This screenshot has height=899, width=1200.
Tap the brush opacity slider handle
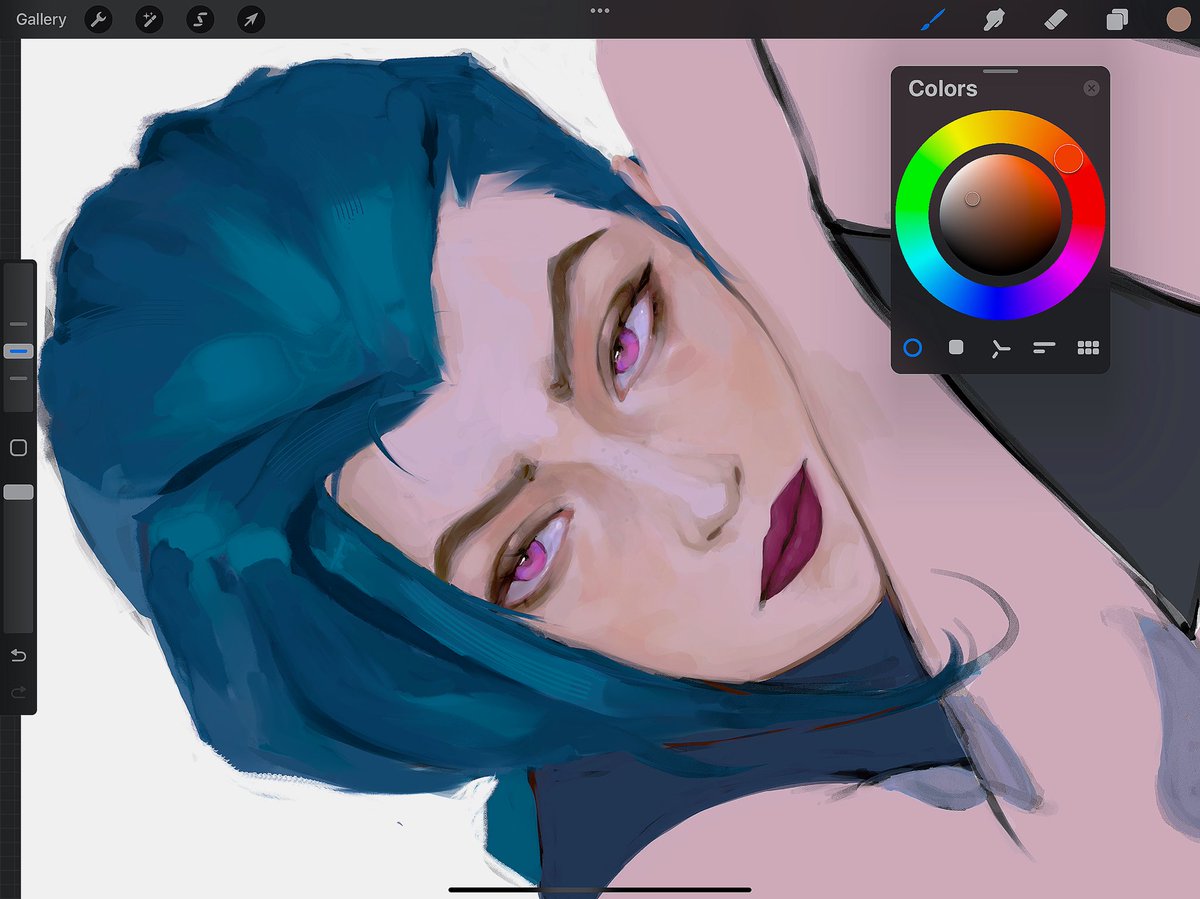[19, 492]
